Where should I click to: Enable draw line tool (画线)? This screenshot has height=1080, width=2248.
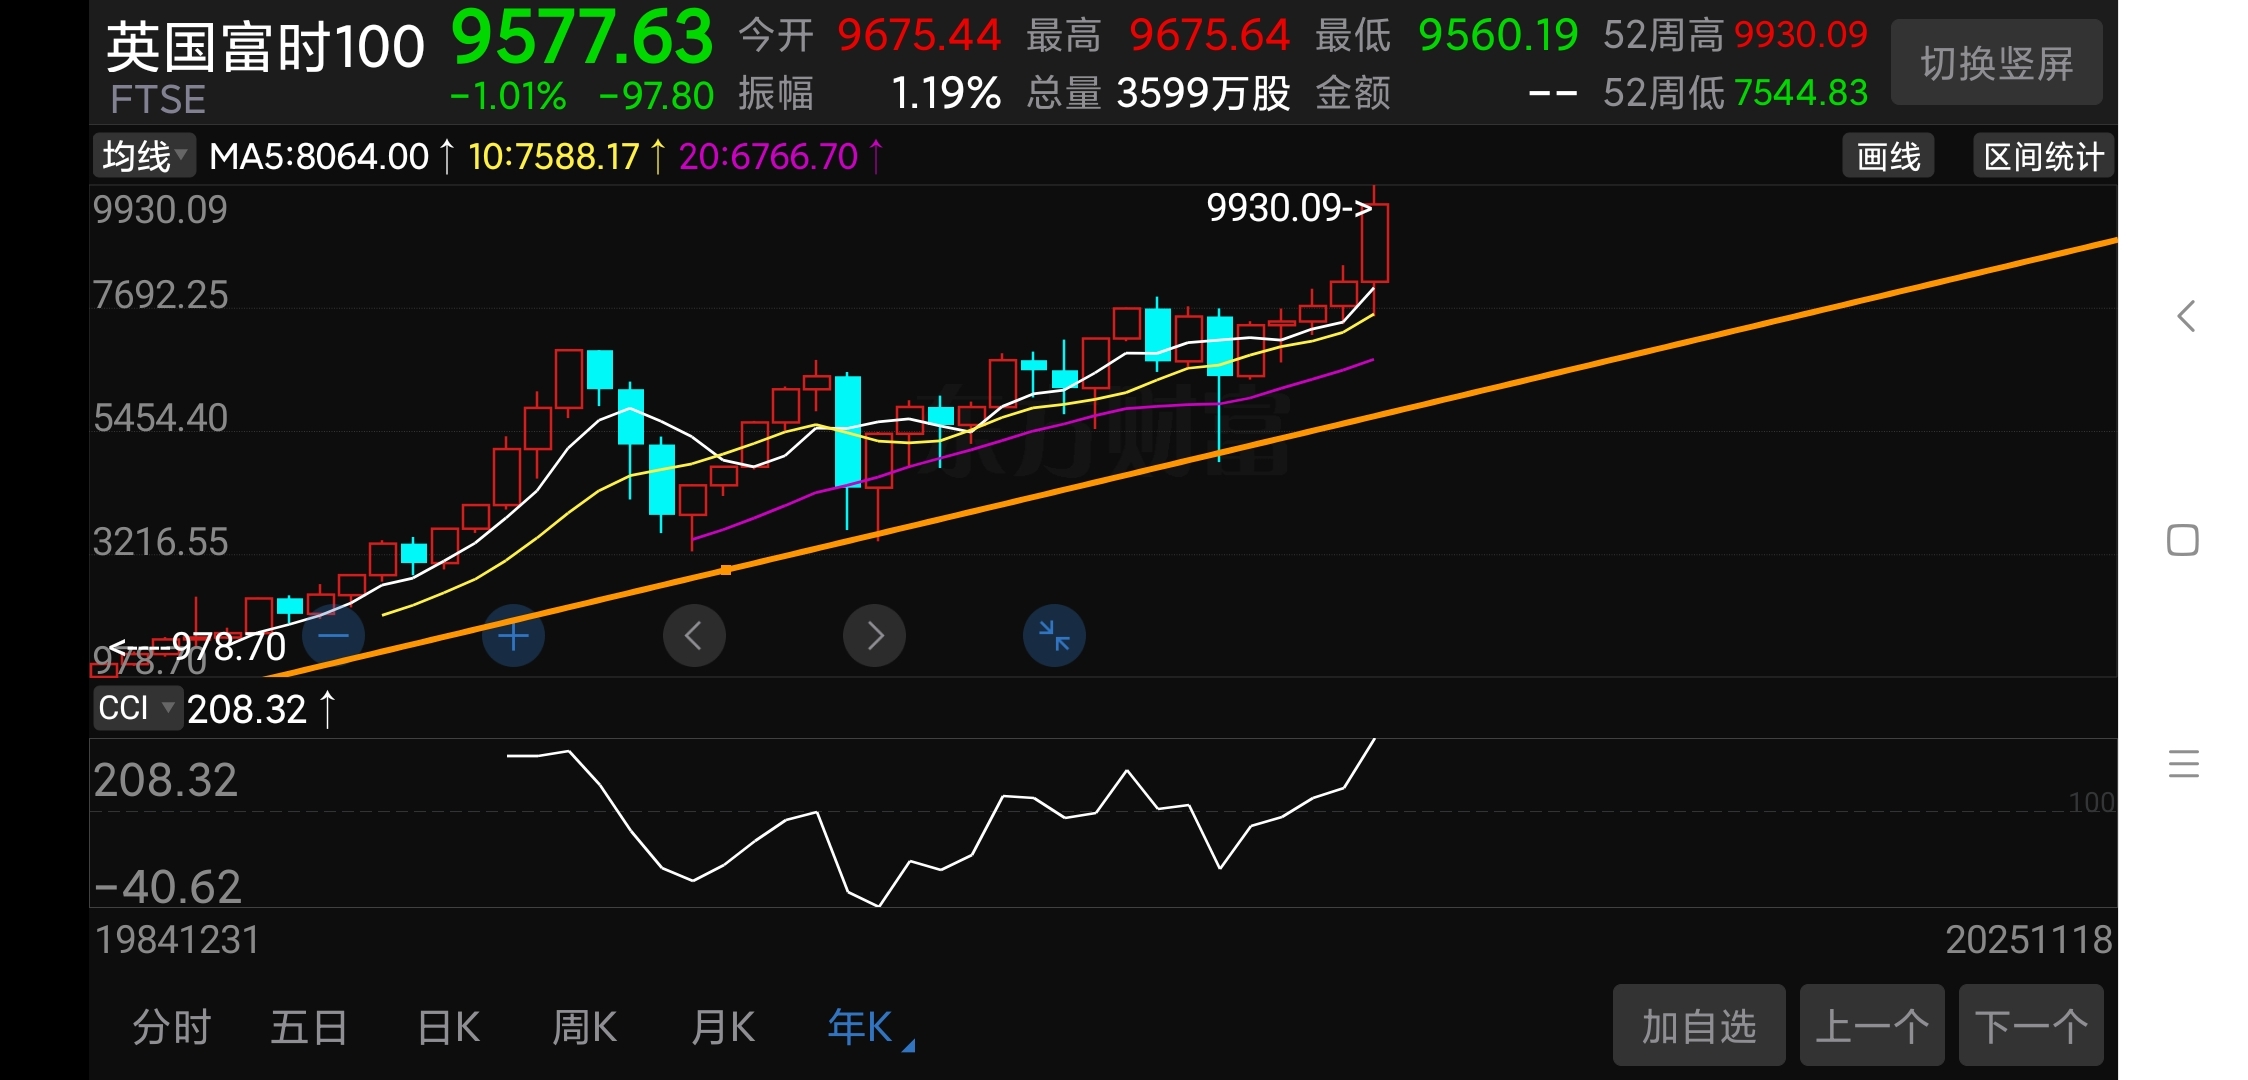1888,157
